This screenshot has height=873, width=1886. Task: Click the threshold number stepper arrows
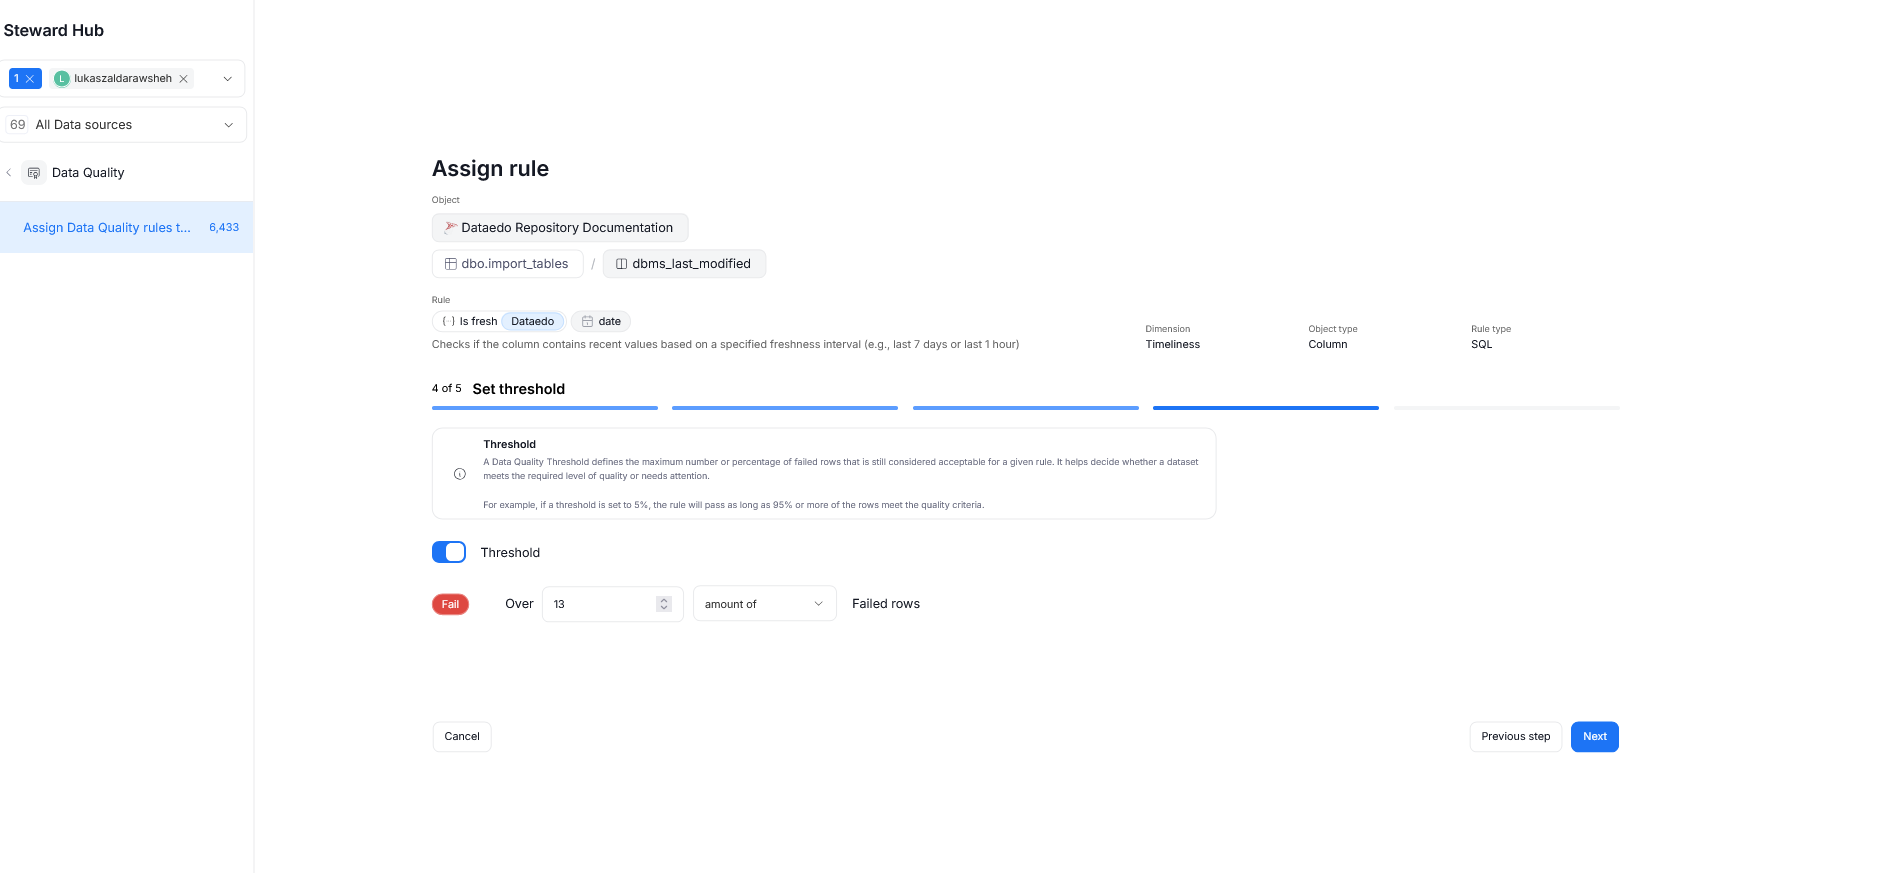(664, 604)
